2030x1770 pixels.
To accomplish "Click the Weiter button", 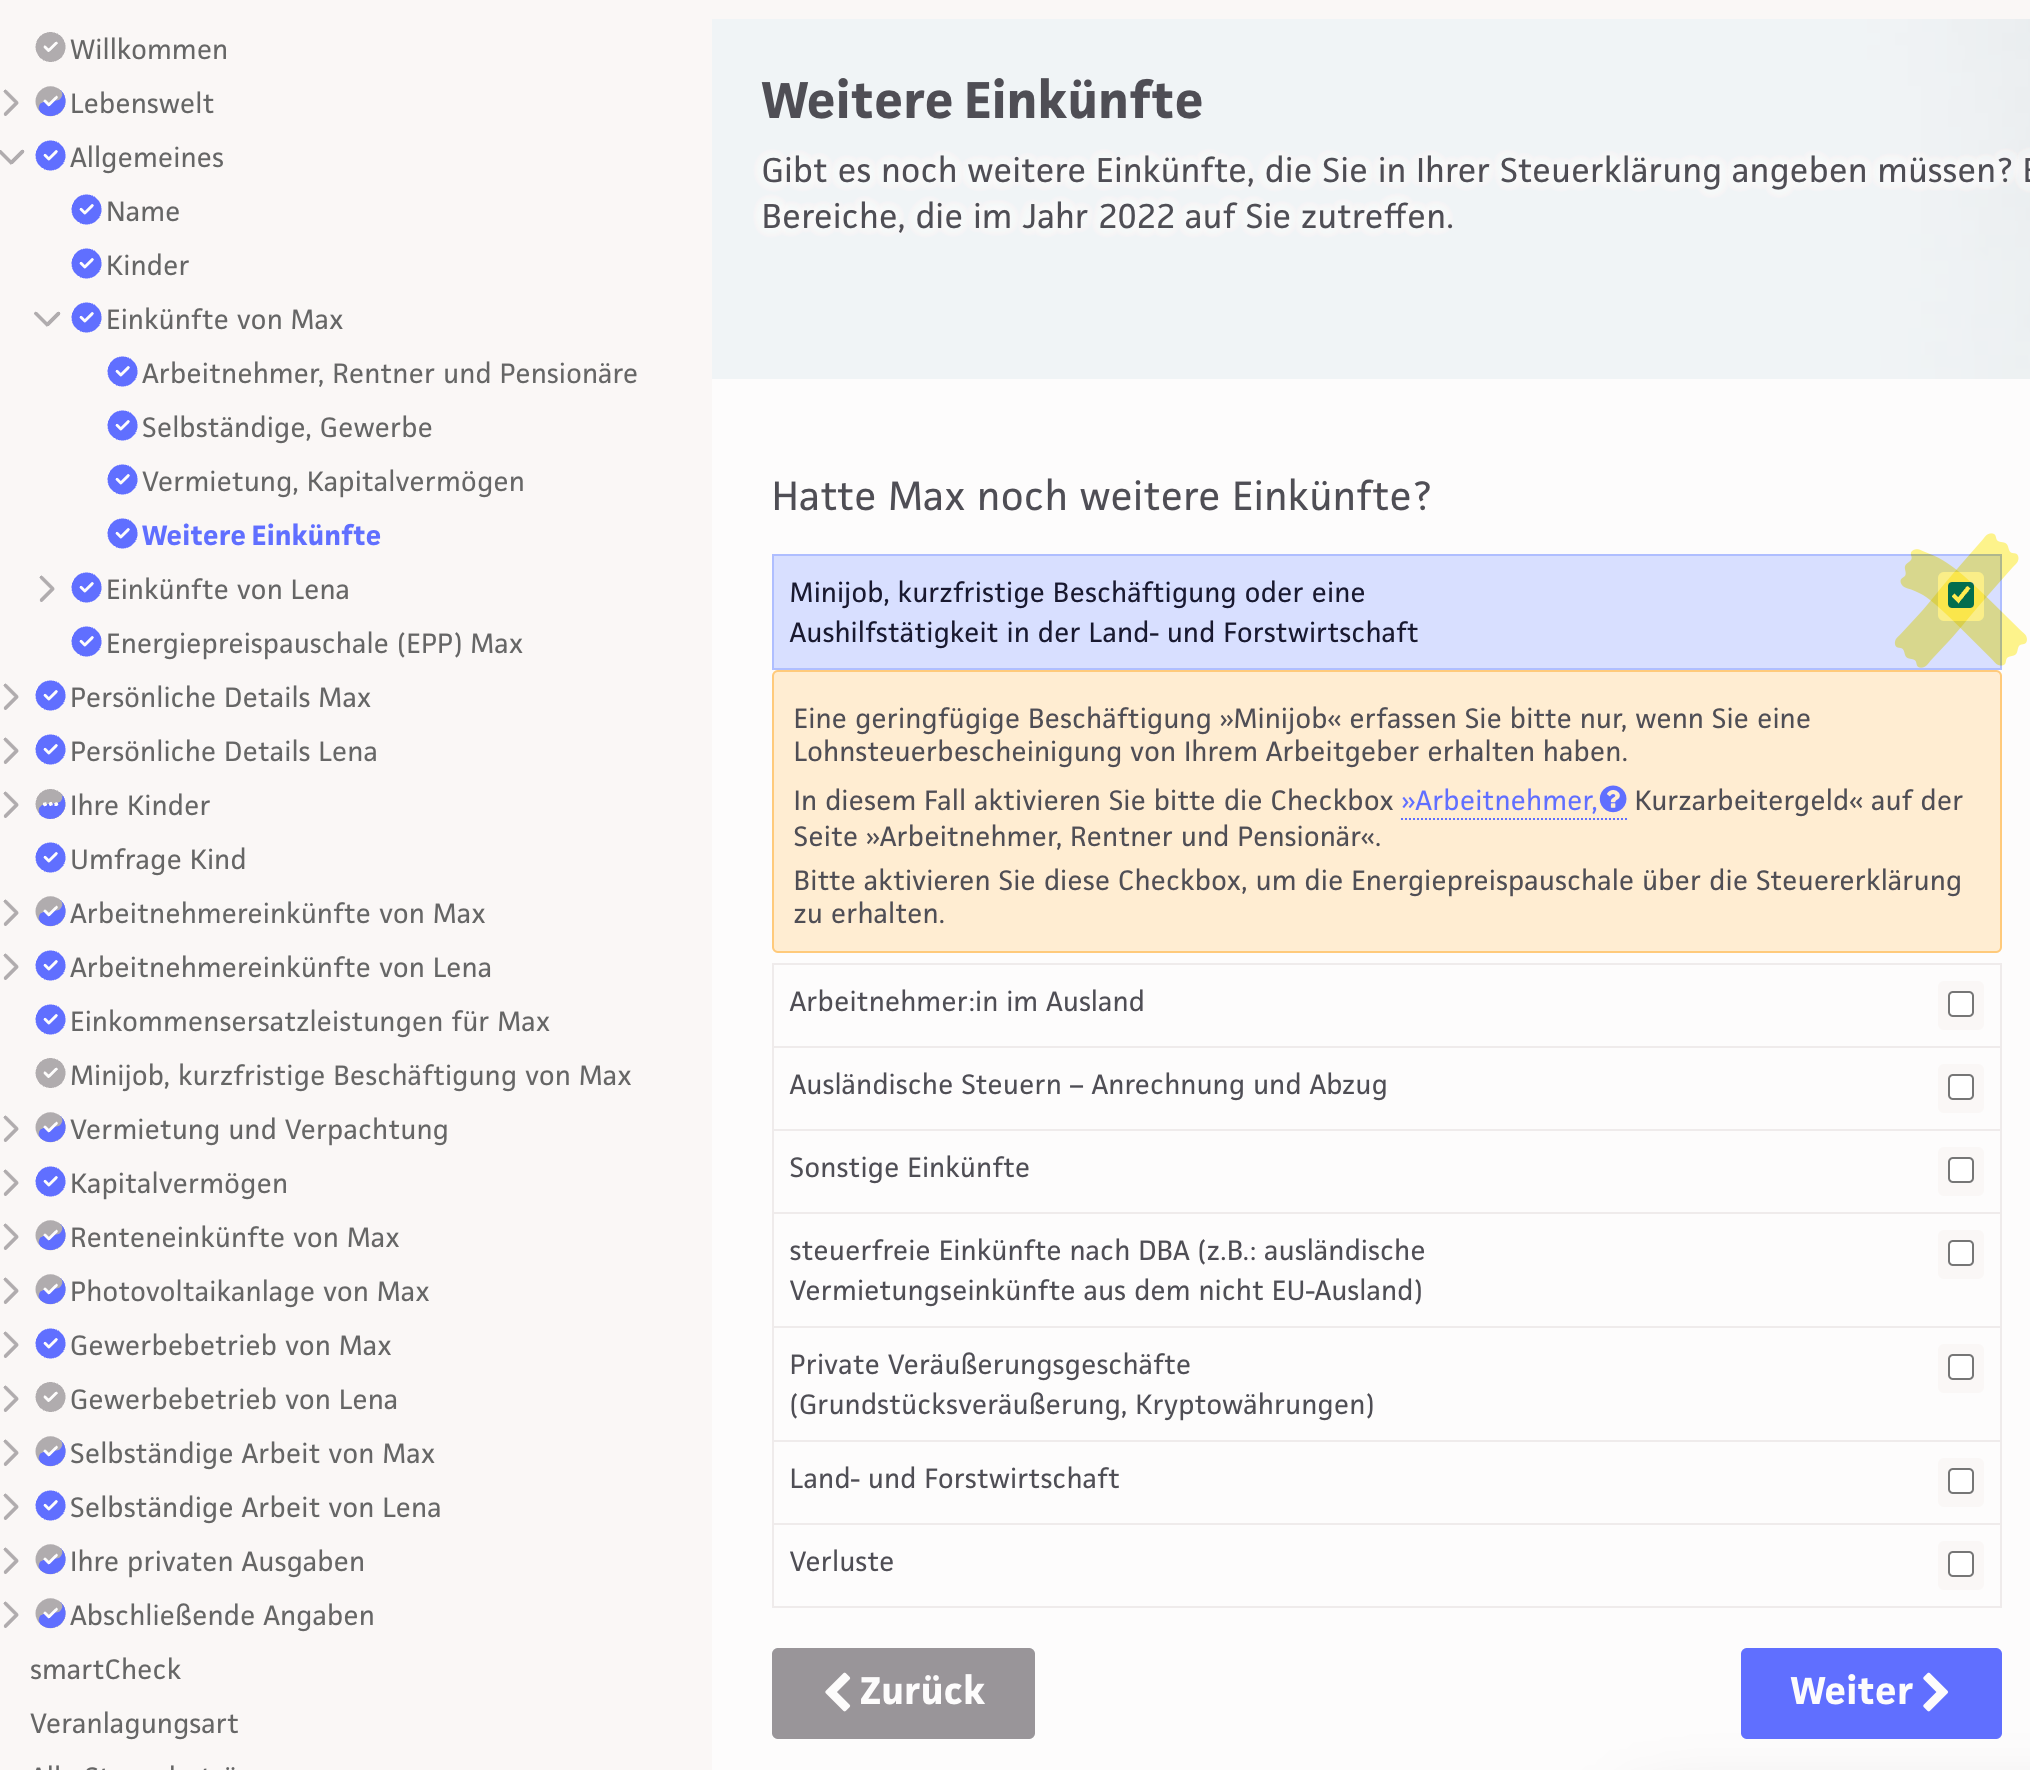I will (1870, 1692).
